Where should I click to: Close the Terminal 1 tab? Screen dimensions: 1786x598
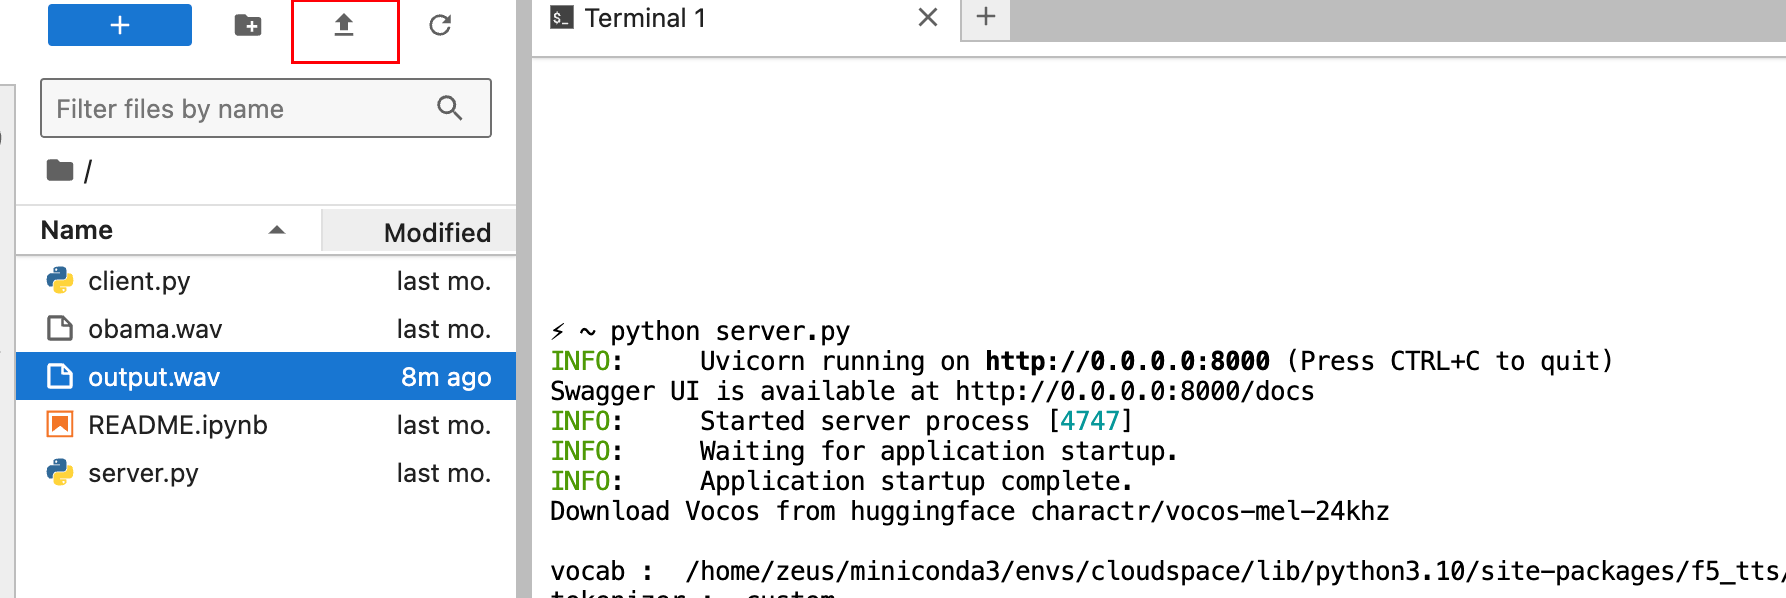tap(928, 18)
